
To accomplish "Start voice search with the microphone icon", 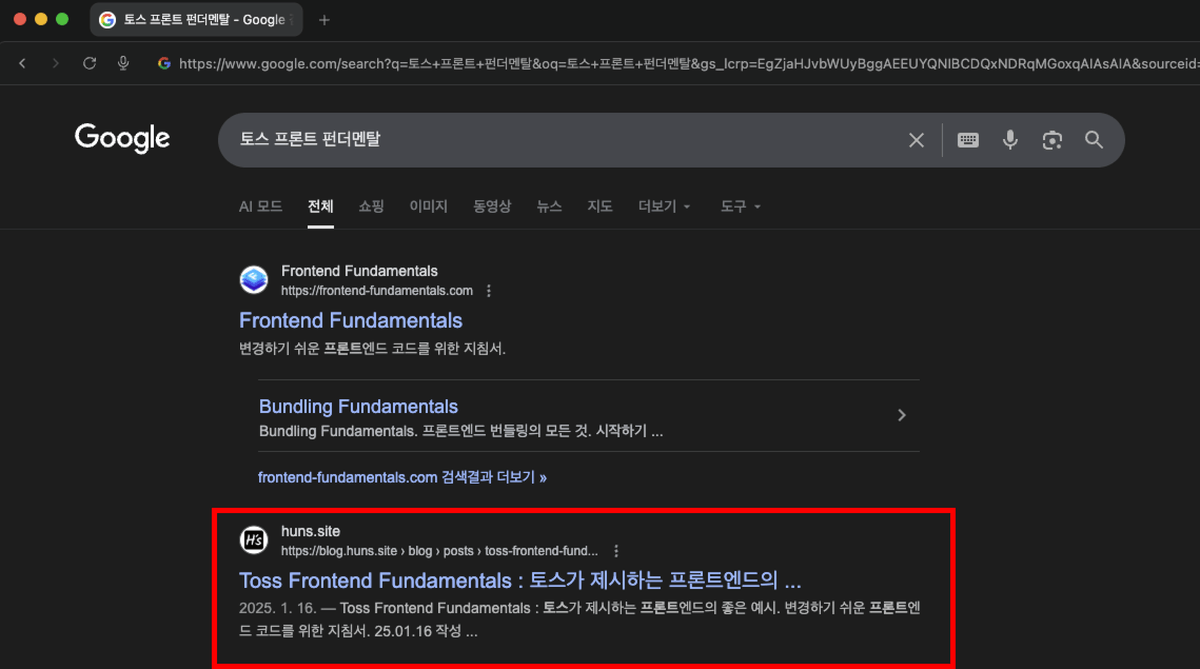I will tap(1010, 140).
